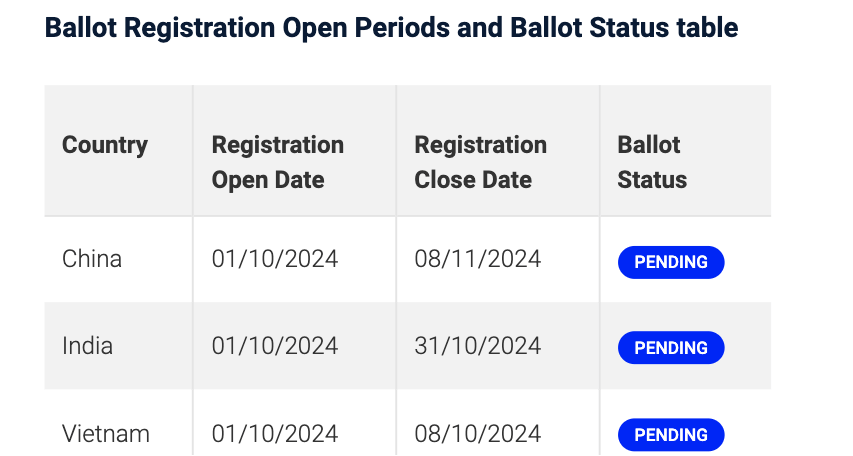Select the China country cell
This screenshot has height=456, width=853.
point(92,259)
